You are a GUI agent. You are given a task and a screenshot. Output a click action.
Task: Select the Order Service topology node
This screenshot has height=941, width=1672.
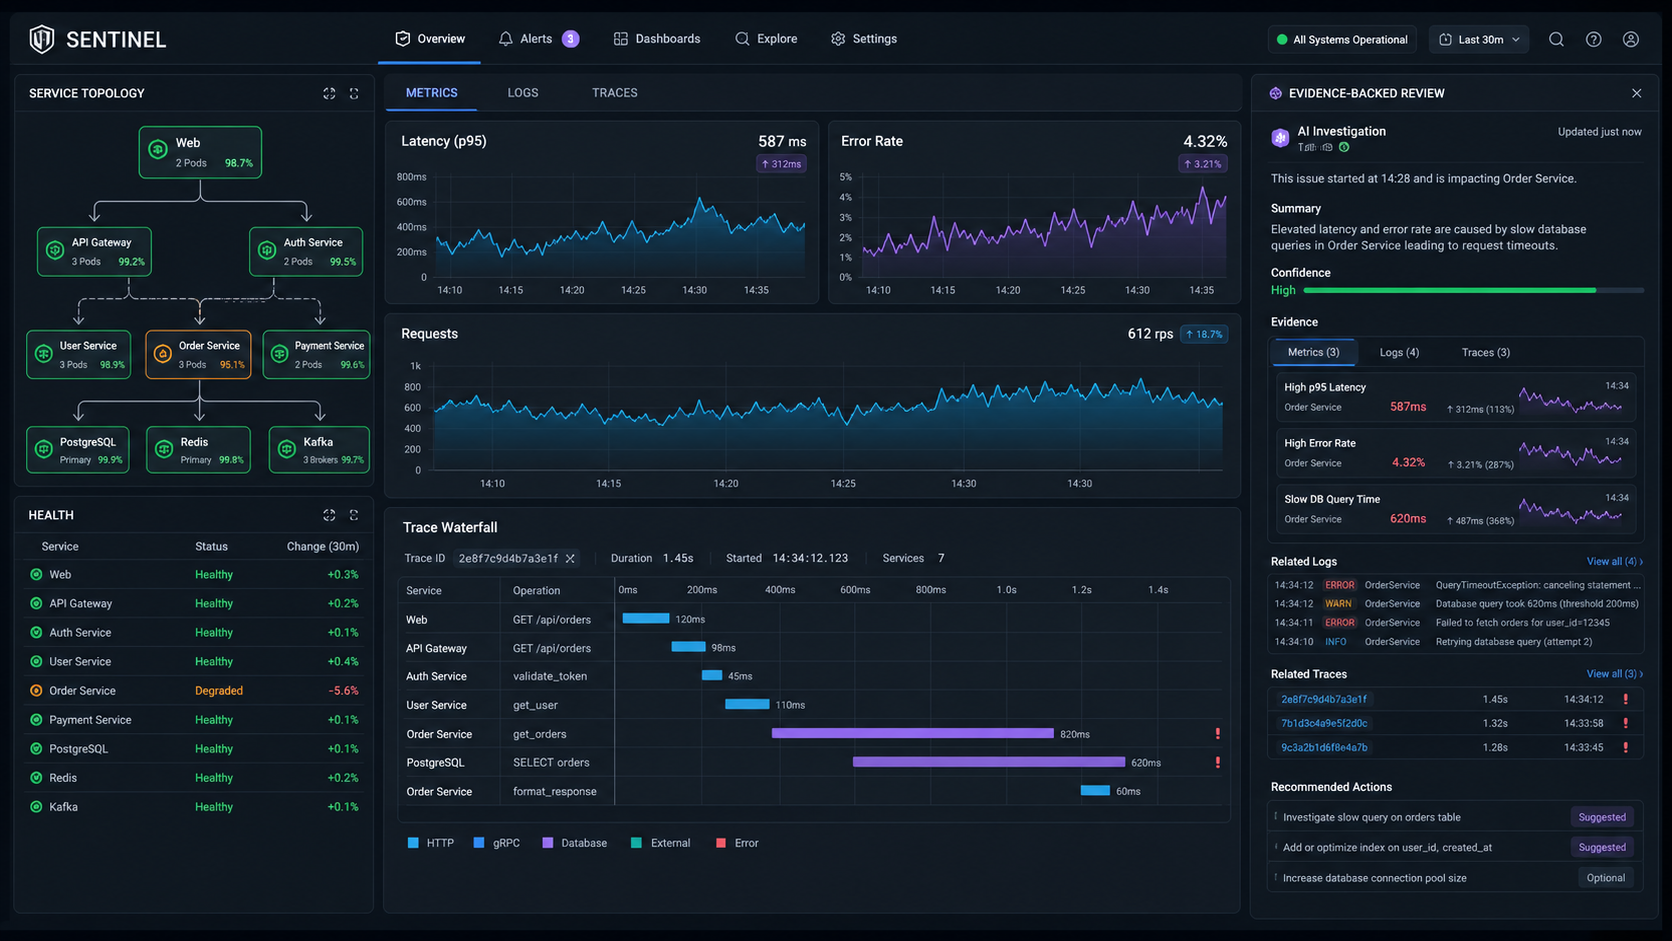point(198,355)
